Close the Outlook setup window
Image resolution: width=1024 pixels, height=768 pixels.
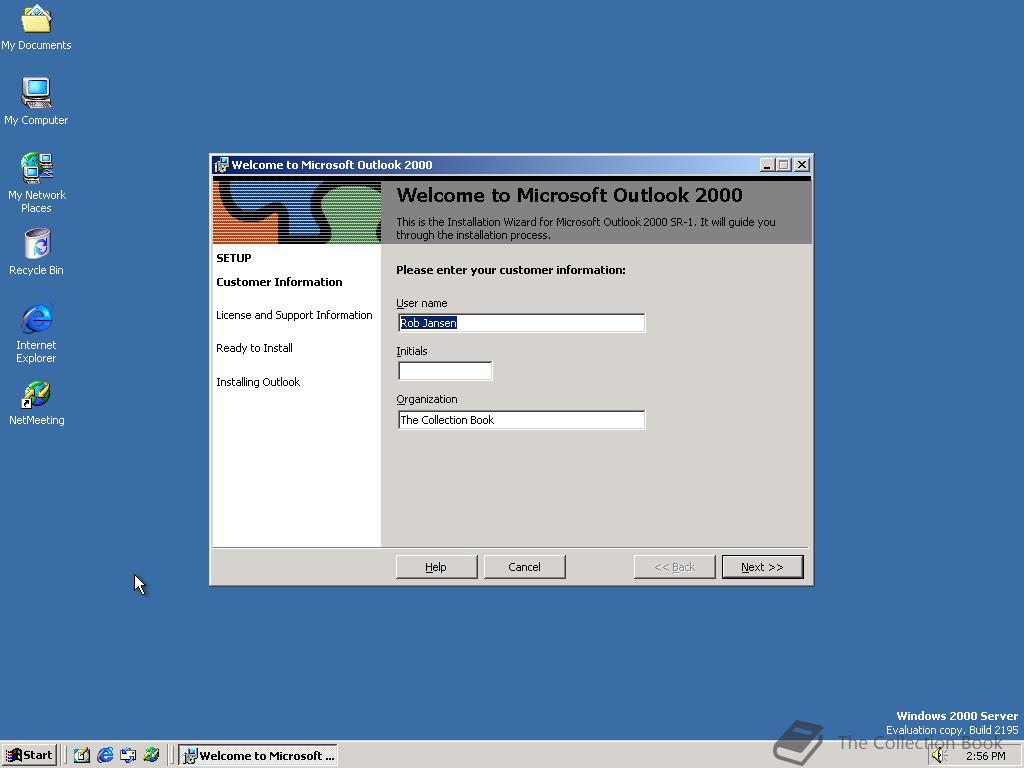click(x=802, y=165)
